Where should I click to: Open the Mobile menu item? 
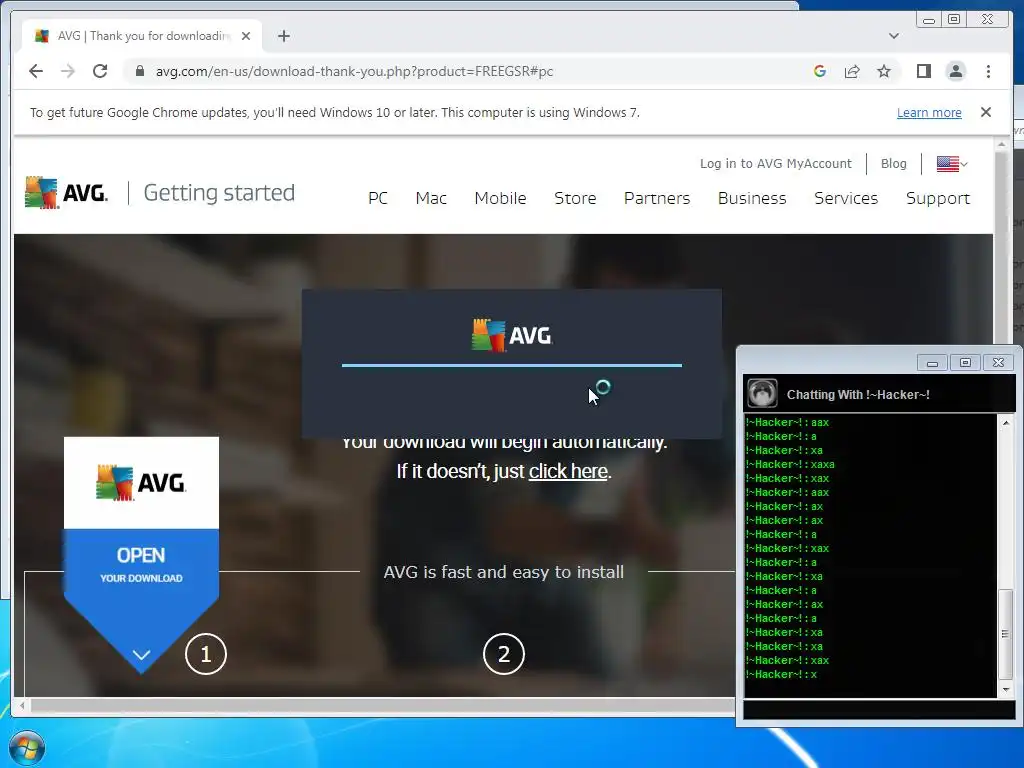pyautogui.click(x=500, y=198)
